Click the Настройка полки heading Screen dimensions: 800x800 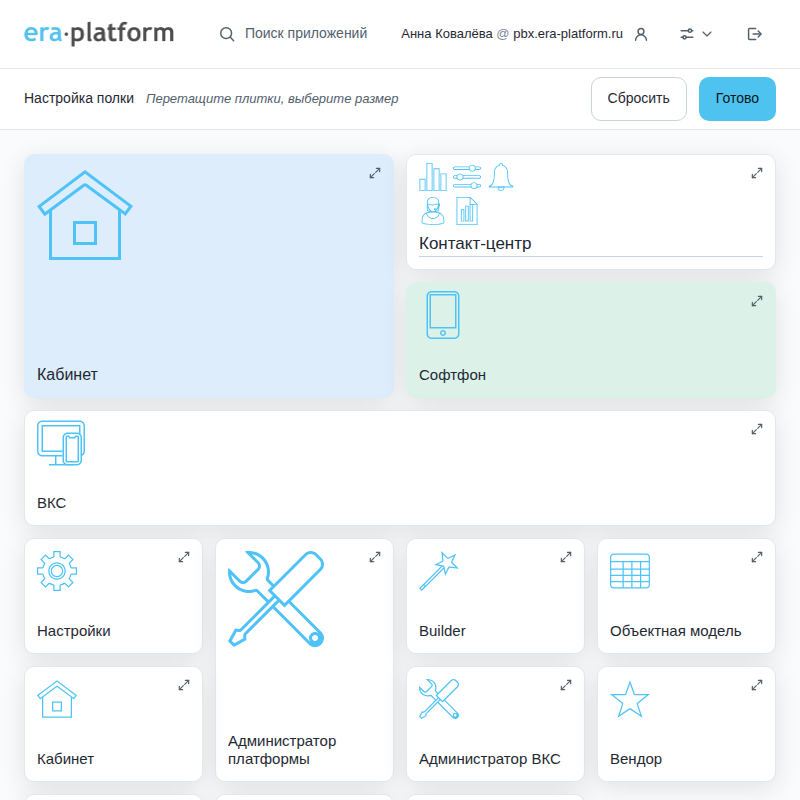[x=79, y=98]
